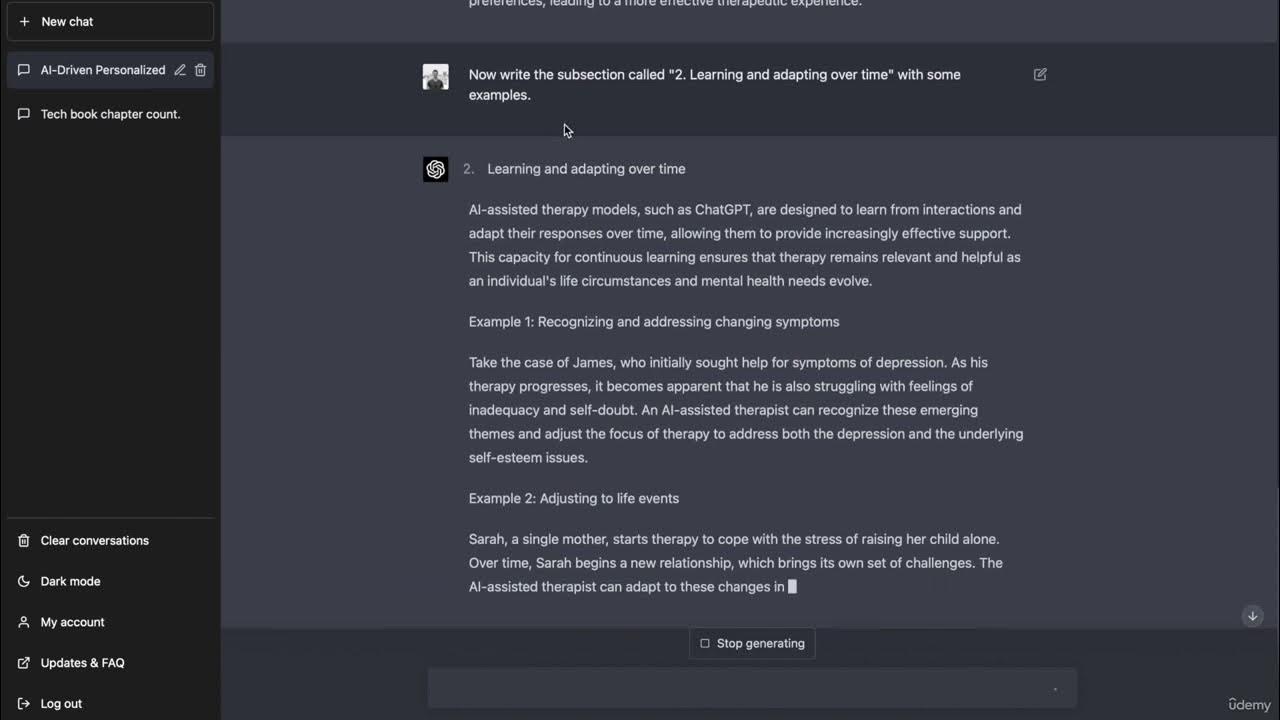The image size is (1280, 720).
Task: Open Updates & FAQ link
Action: 82,663
